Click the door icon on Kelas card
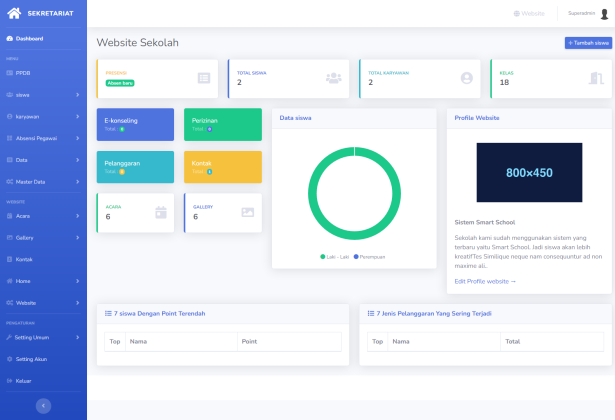 597,78
